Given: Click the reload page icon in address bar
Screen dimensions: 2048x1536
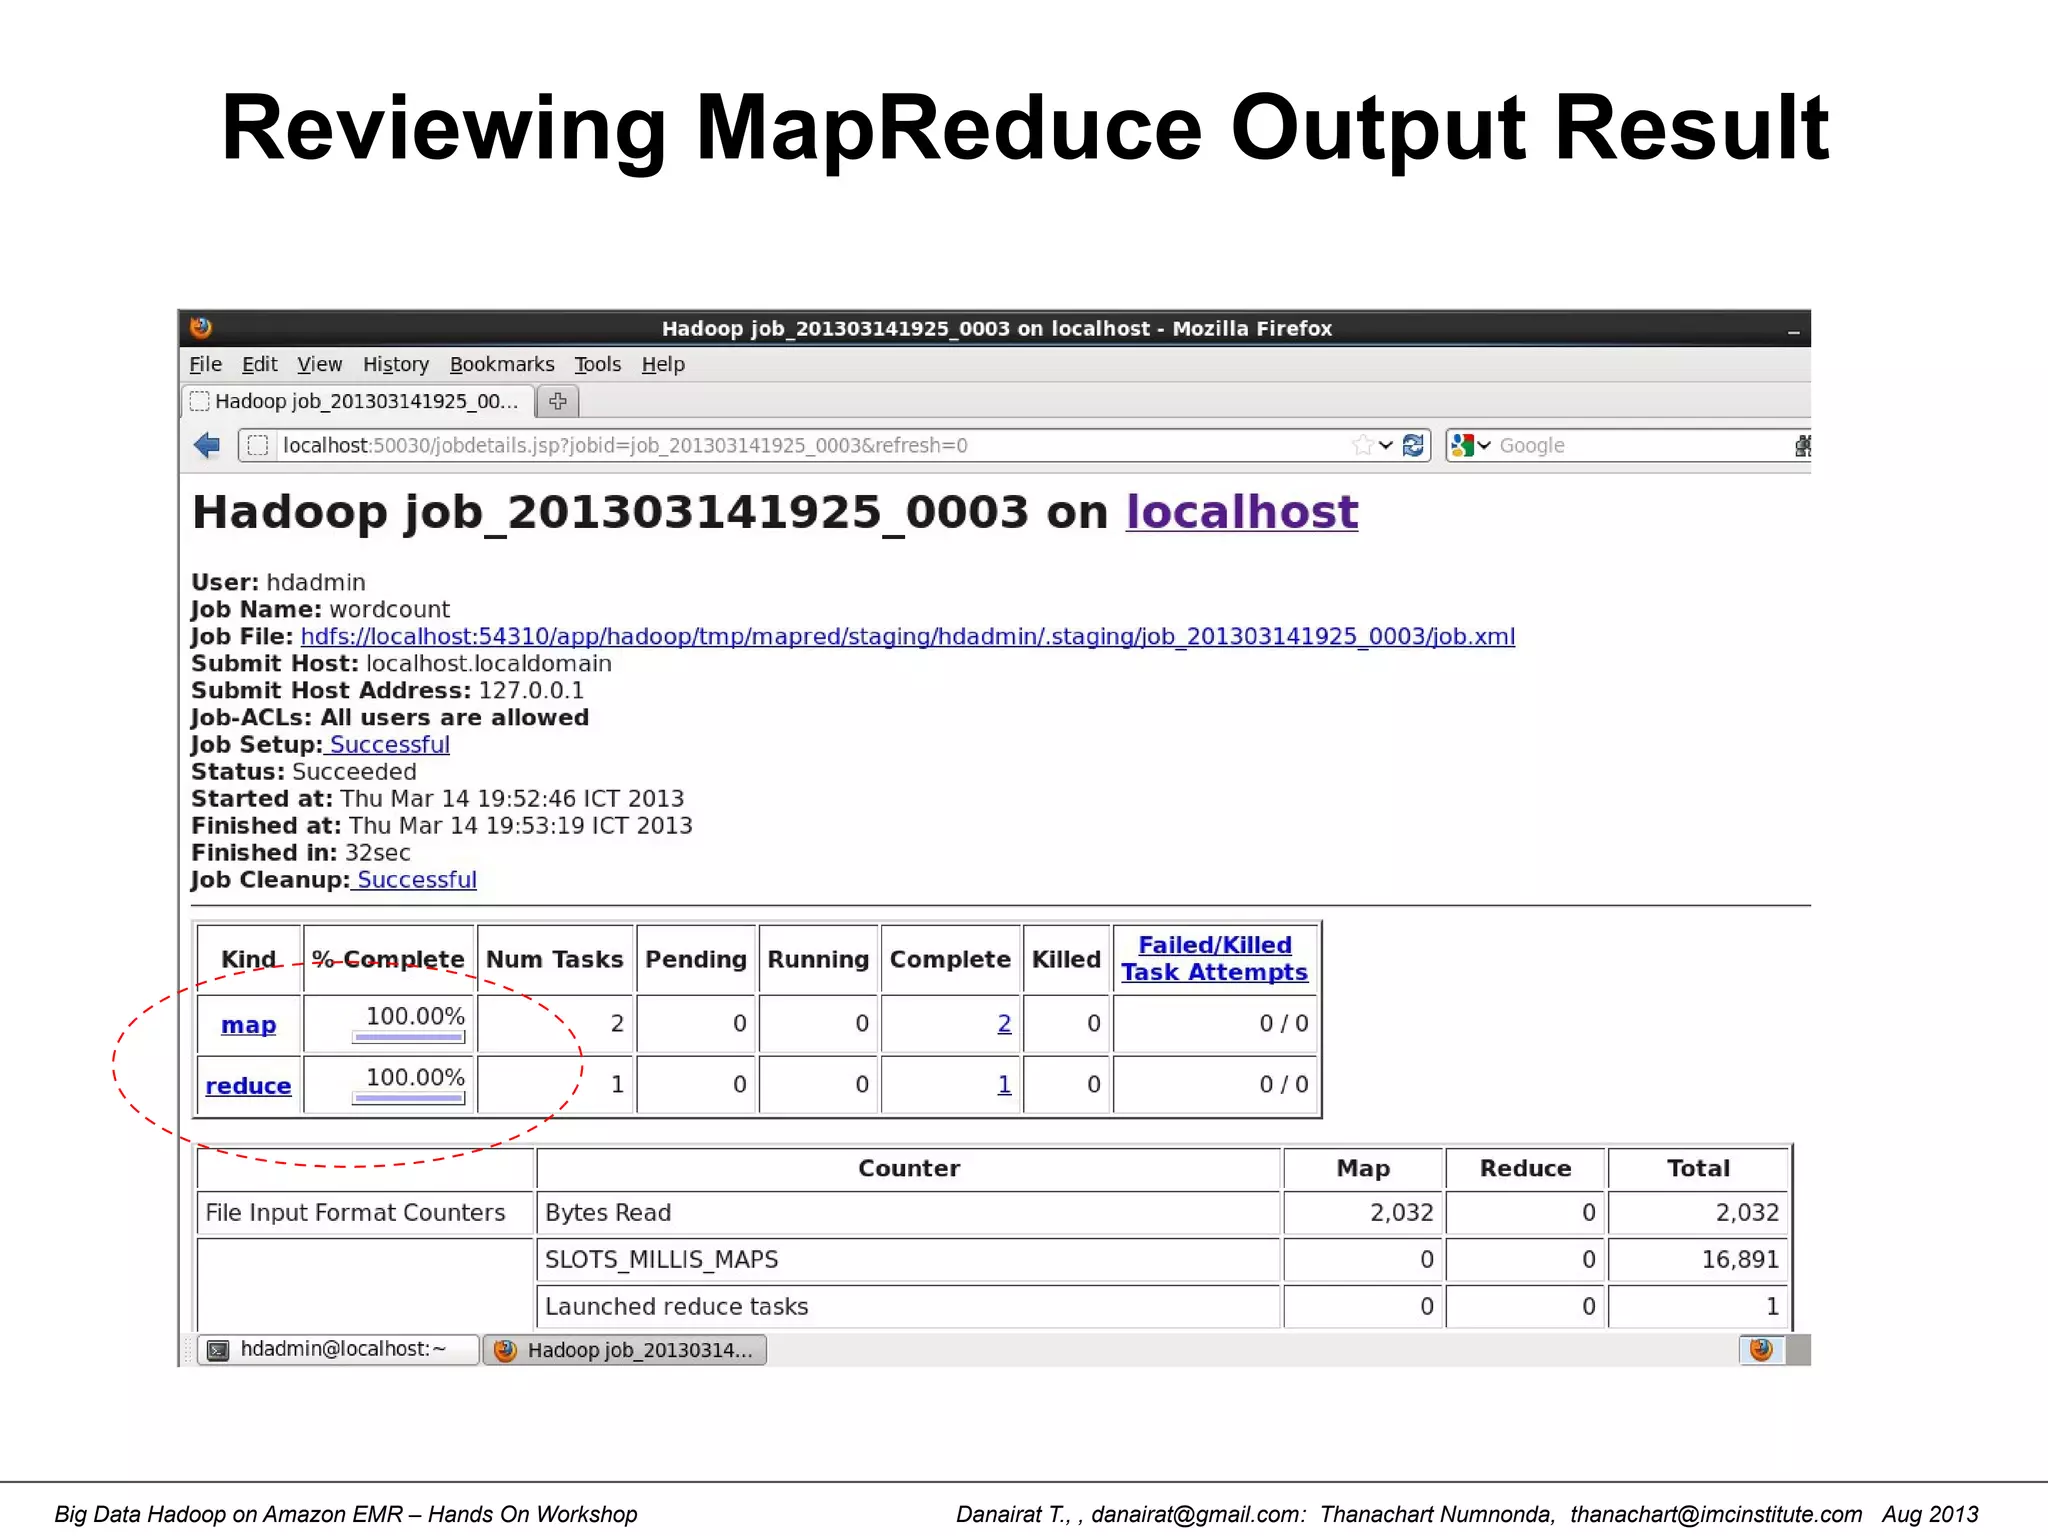Looking at the screenshot, I should pos(1413,445).
